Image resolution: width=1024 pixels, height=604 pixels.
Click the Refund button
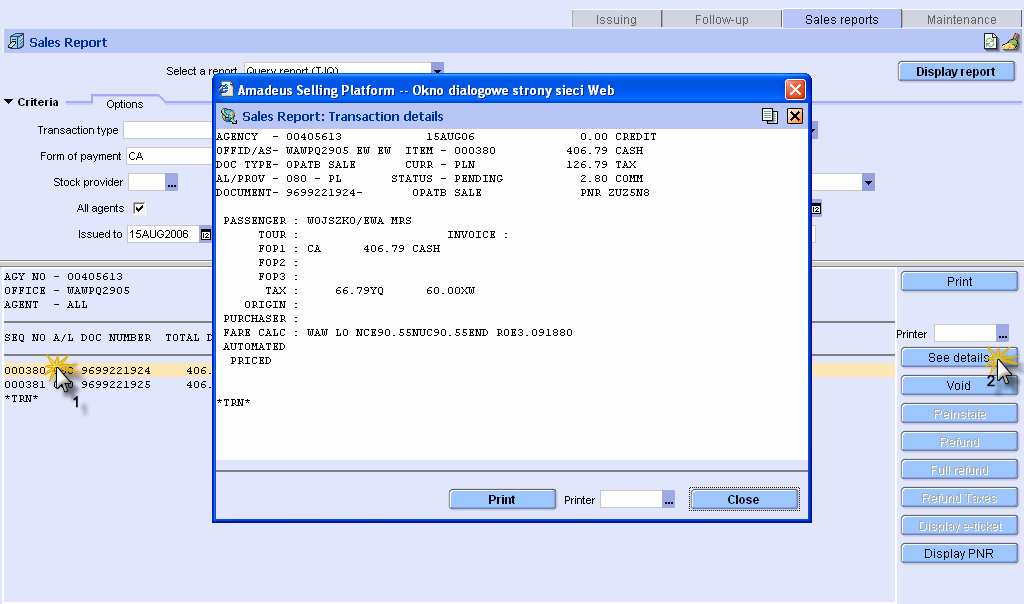[x=959, y=442]
